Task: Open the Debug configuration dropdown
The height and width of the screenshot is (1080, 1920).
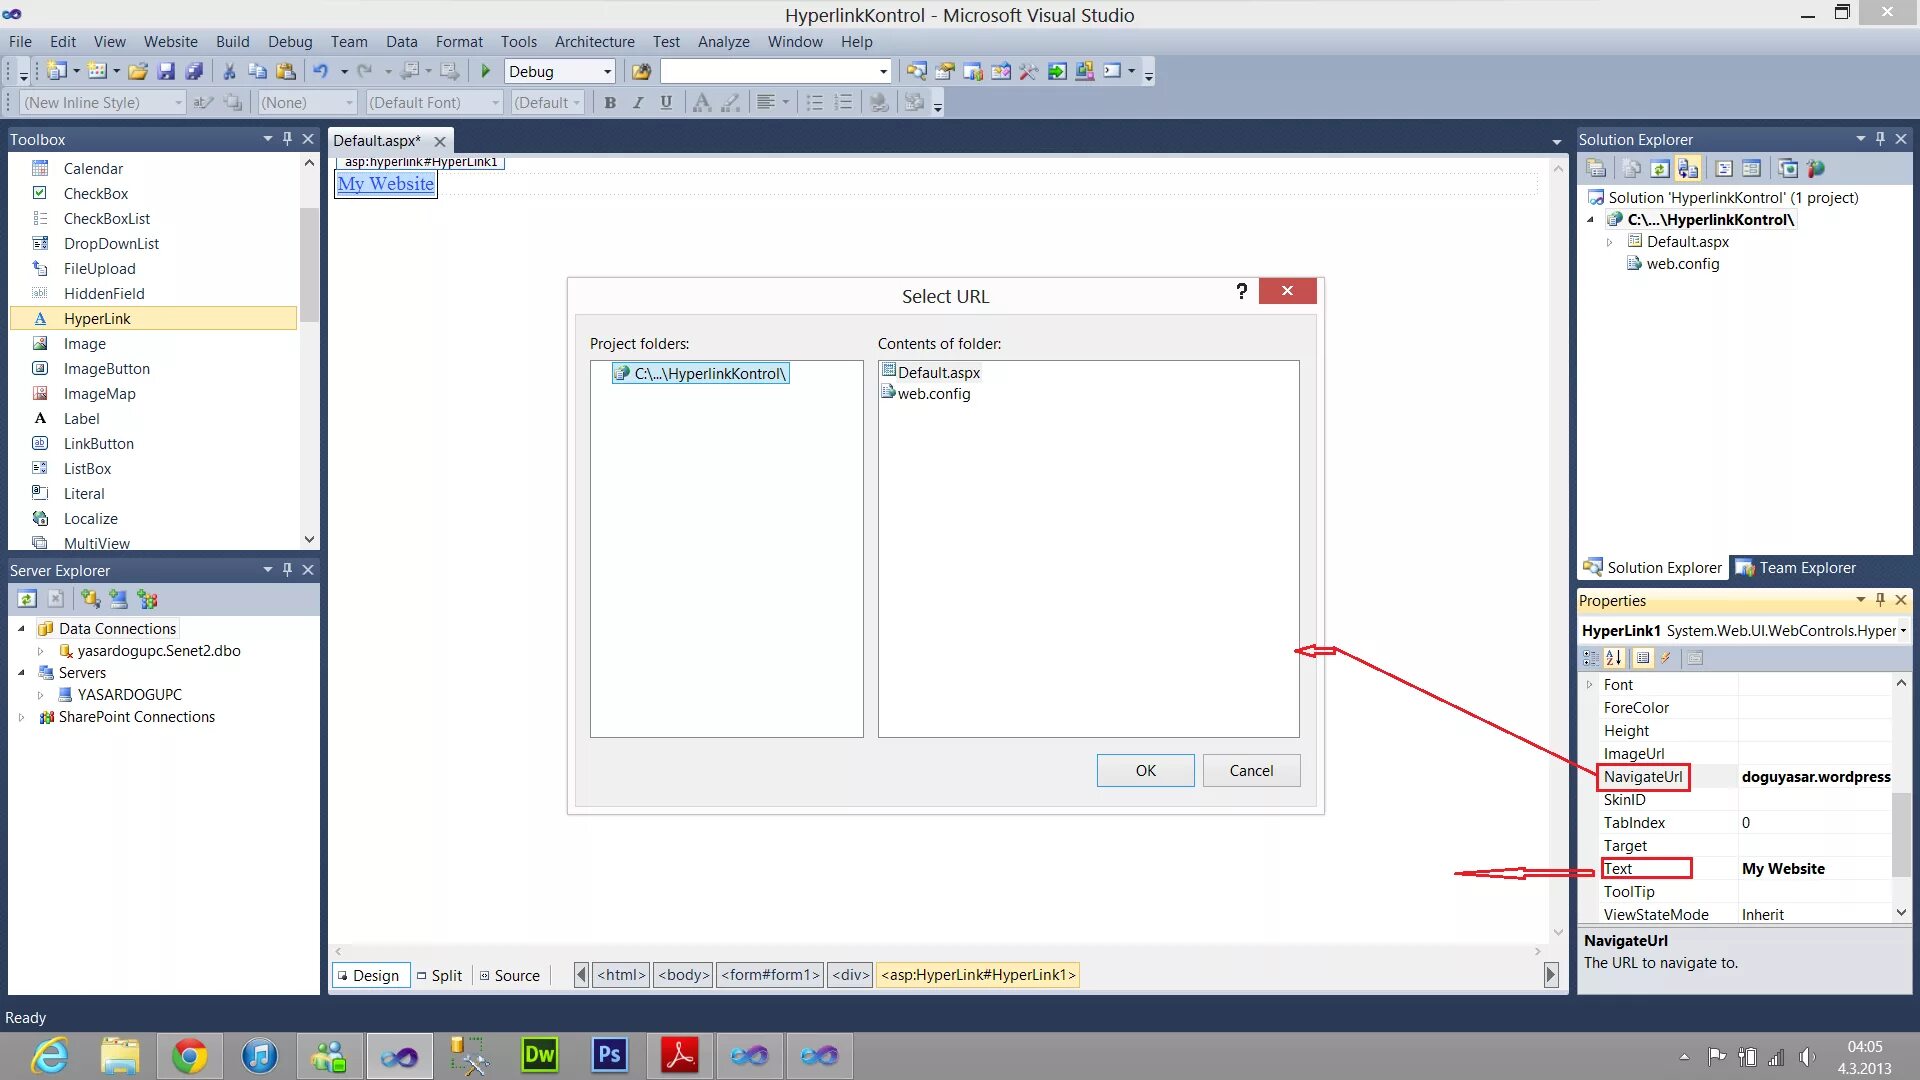Action: tap(606, 71)
